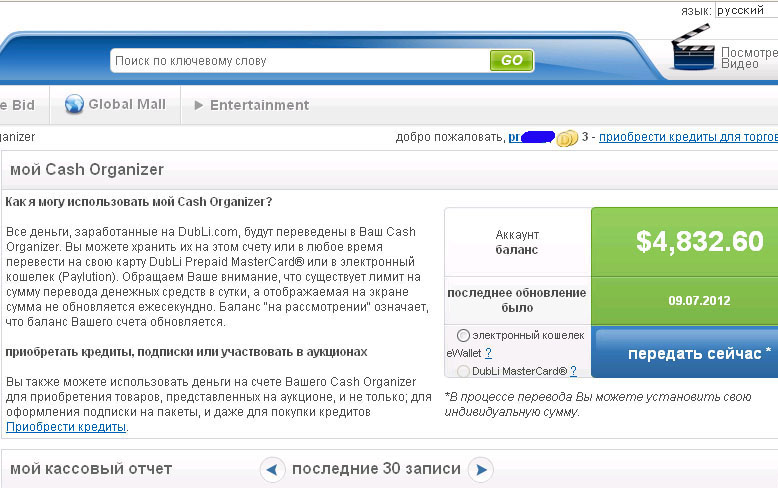Screen dimensions: 778x488
Task: Click the green GO search button
Action: point(512,61)
